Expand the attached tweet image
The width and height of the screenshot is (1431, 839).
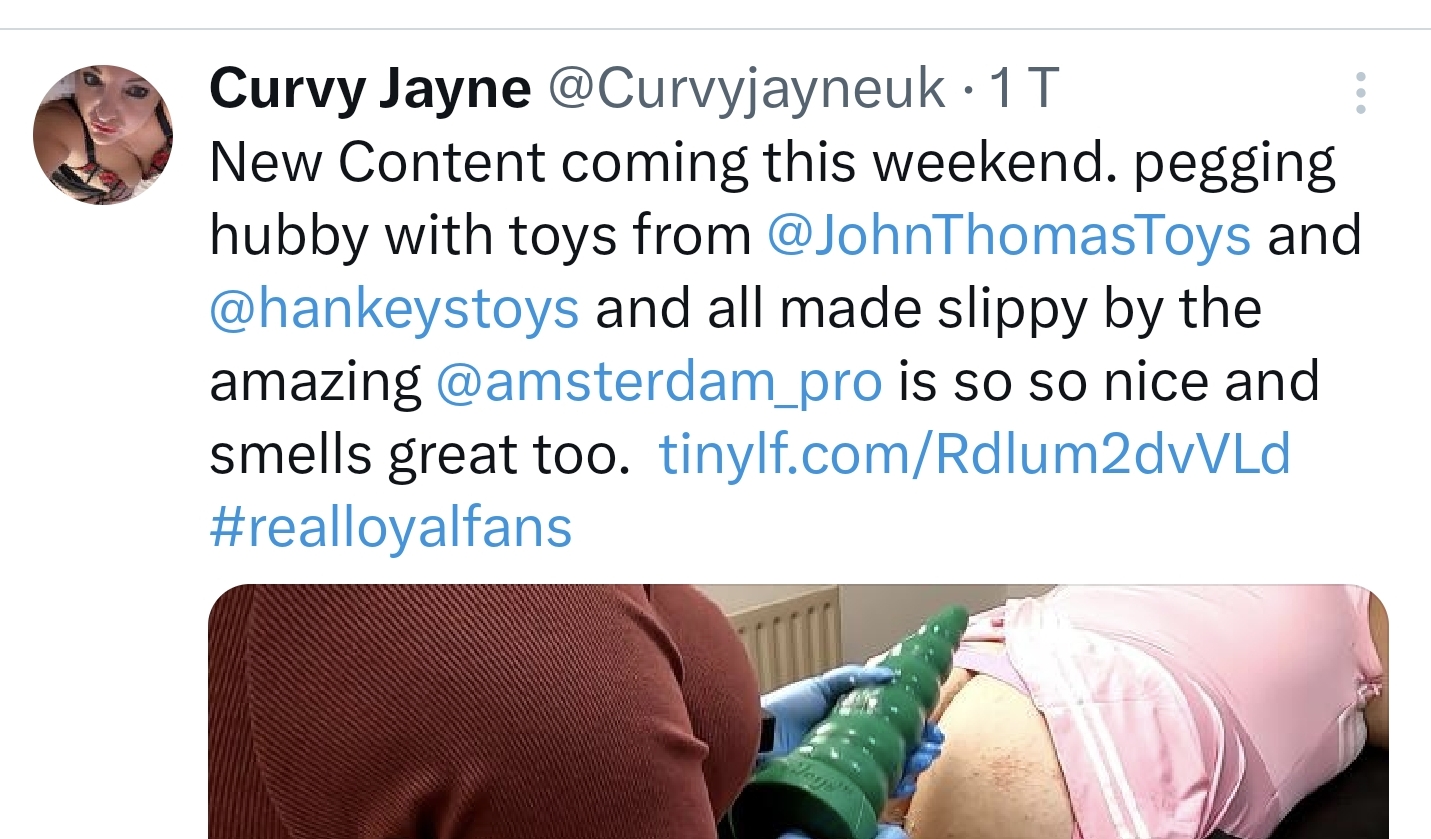click(x=798, y=711)
